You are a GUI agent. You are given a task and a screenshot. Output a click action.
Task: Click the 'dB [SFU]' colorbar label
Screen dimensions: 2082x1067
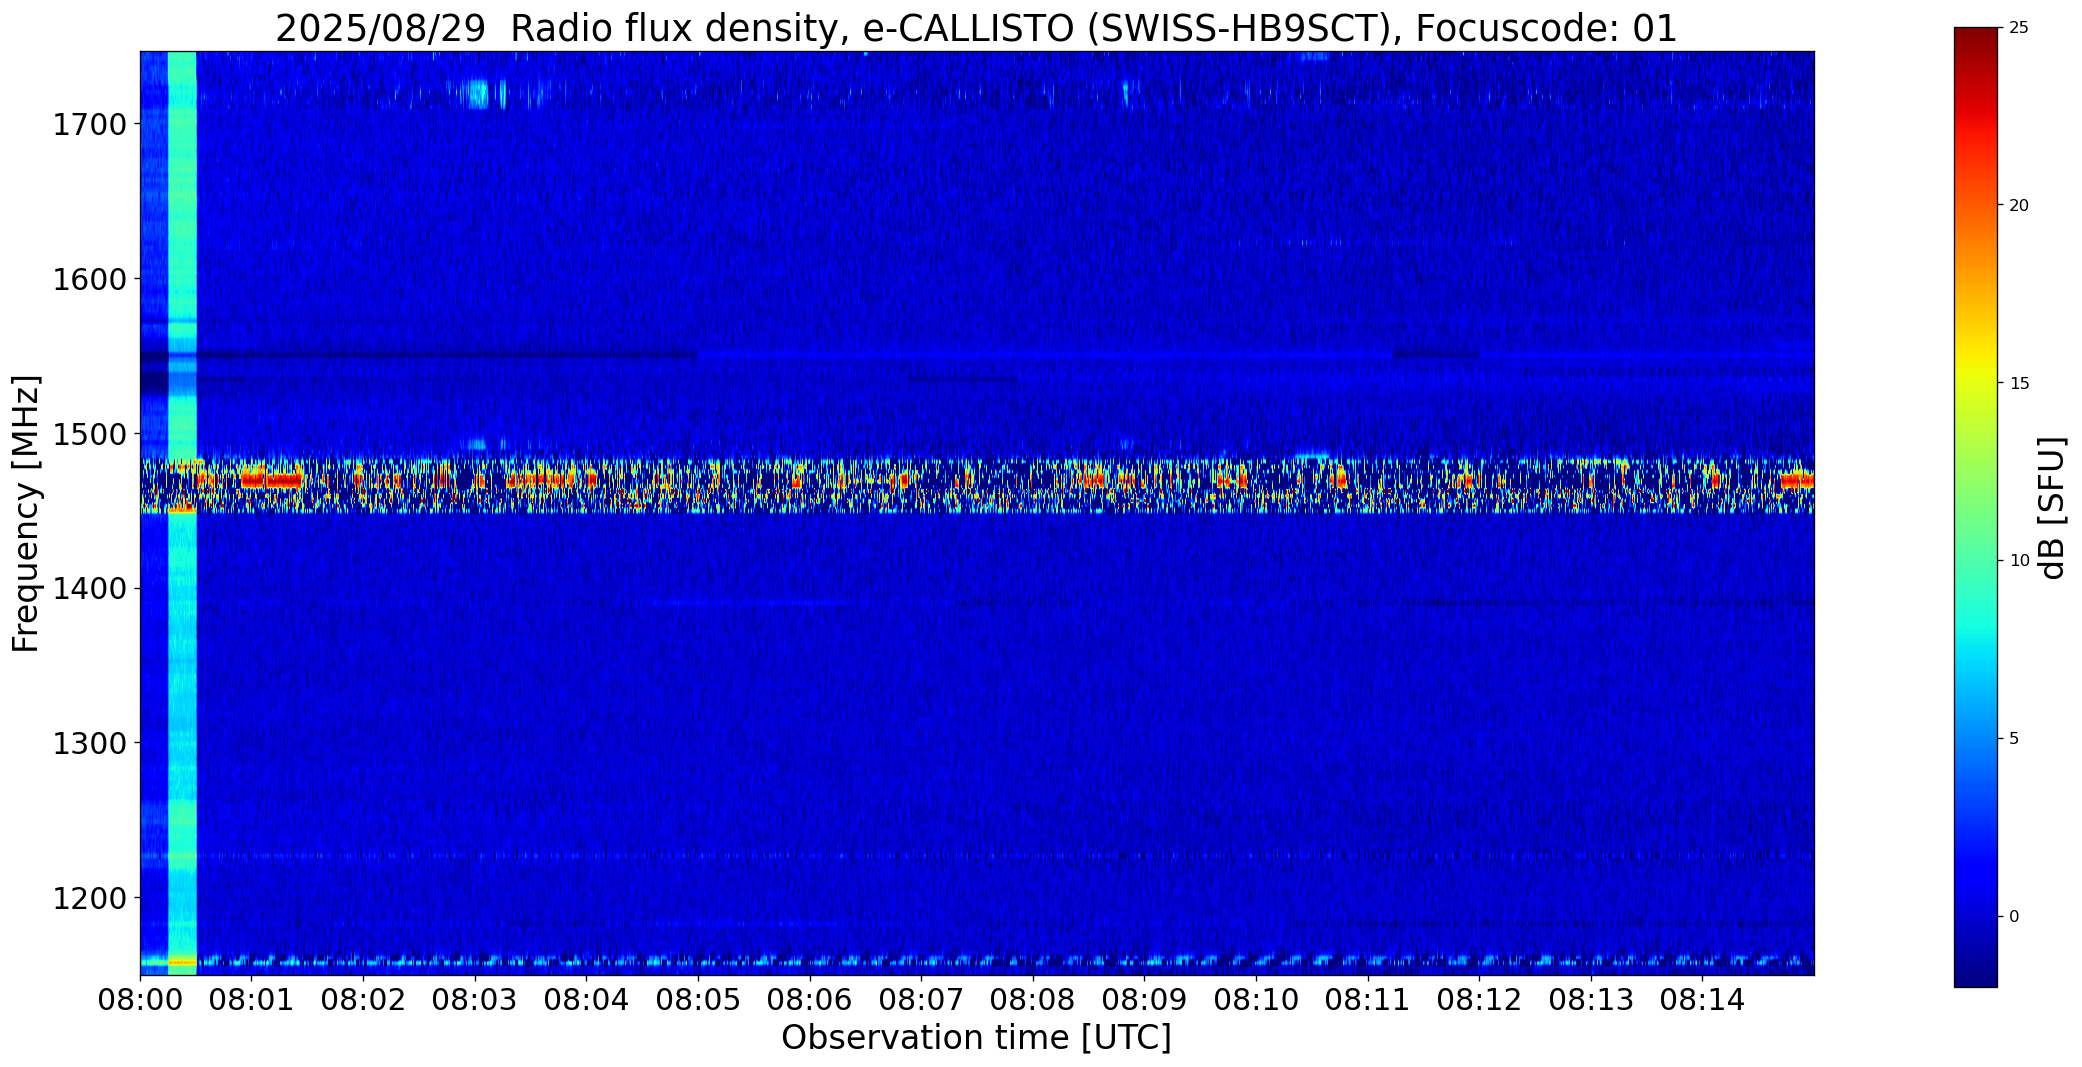tap(2052, 508)
